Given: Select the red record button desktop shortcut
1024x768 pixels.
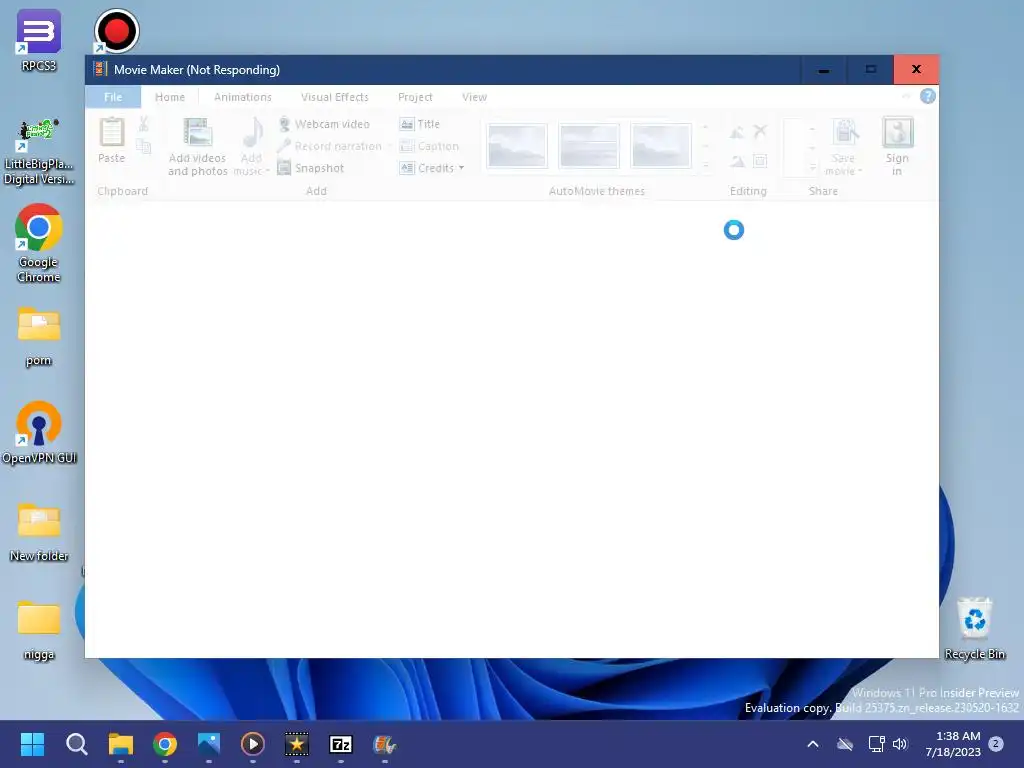Looking at the screenshot, I should (x=116, y=31).
